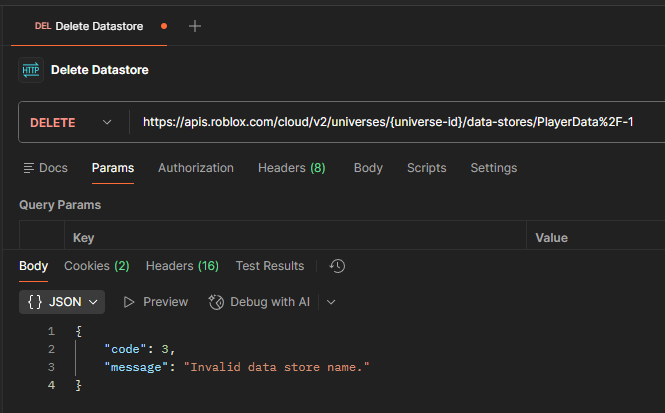Click the Delete Datastore request title
The image size is (665, 413).
pyautogui.click(x=100, y=70)
